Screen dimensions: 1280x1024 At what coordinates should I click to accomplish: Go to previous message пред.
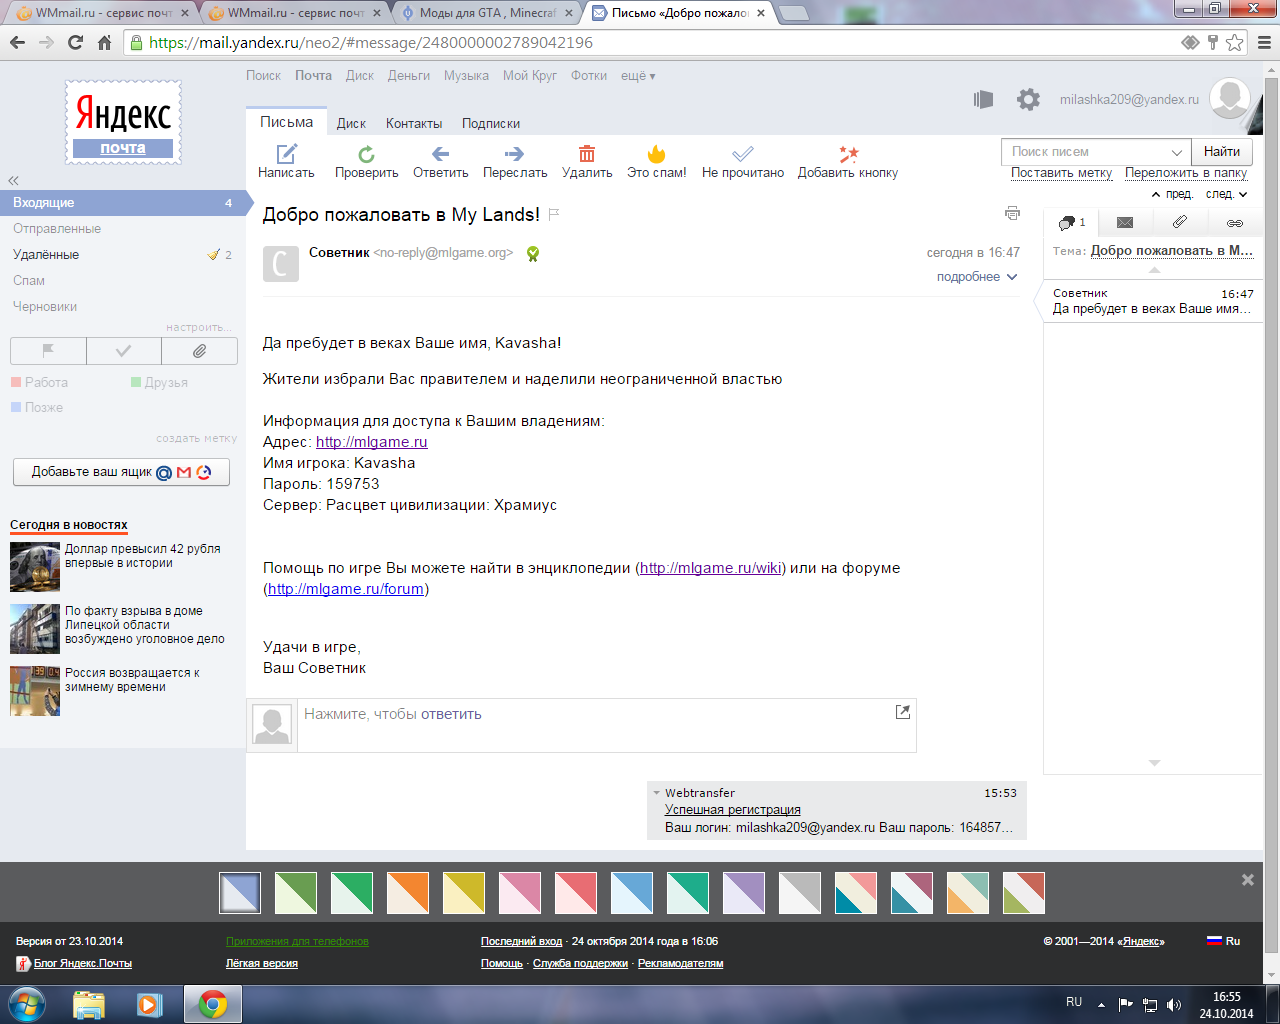1172,194
